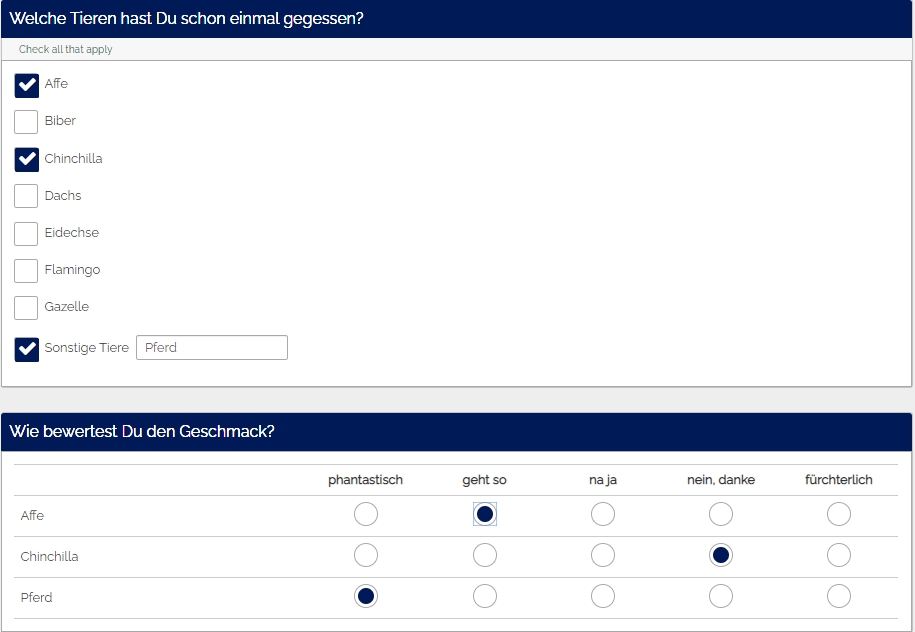915x632 pixels.
Task: Tick the Dachs checkbox
Action: pyautogui.click(x=27, y=196)
